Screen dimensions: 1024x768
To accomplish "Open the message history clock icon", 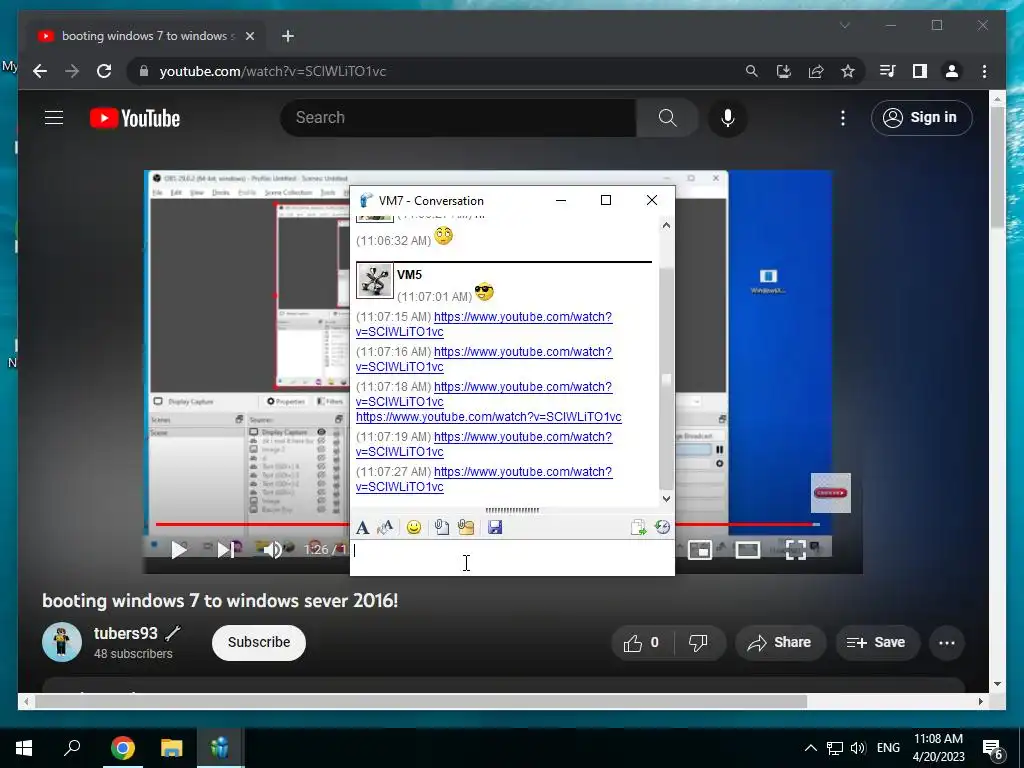I will 662,527.
